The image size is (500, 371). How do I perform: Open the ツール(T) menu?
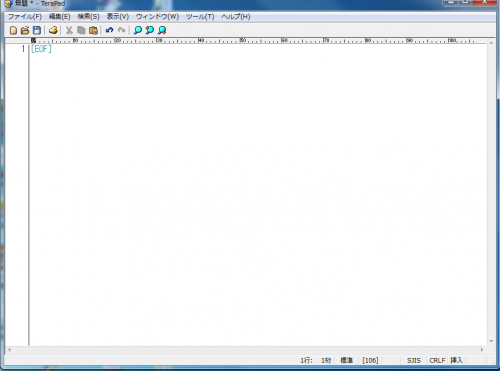point(200,17)
